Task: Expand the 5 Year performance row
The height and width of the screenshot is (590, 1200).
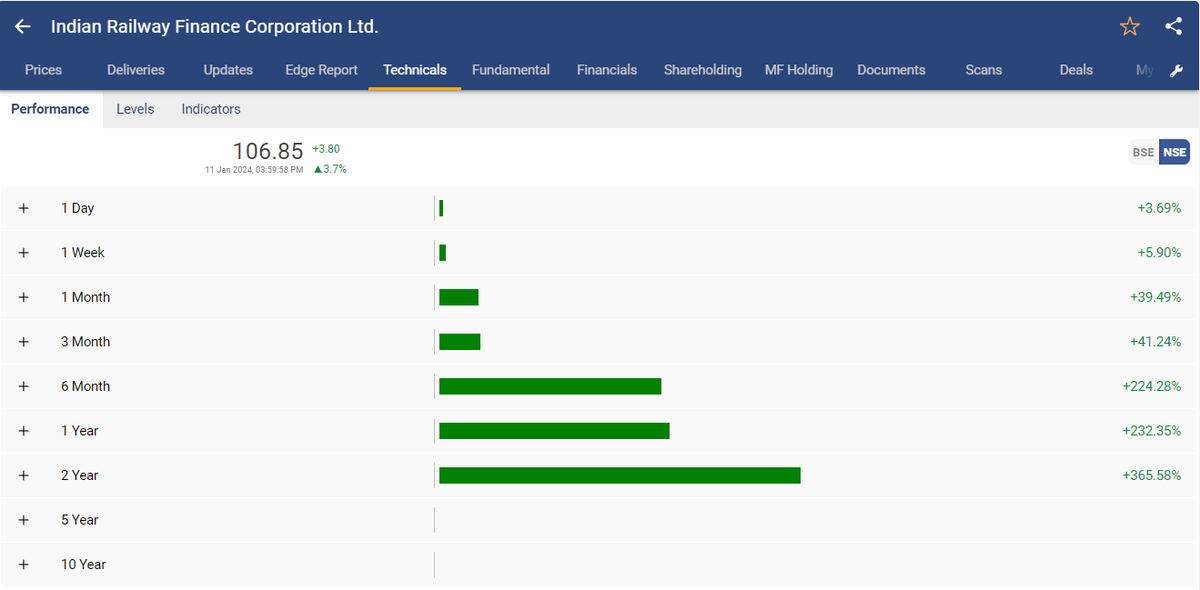Action: [24, 520]
